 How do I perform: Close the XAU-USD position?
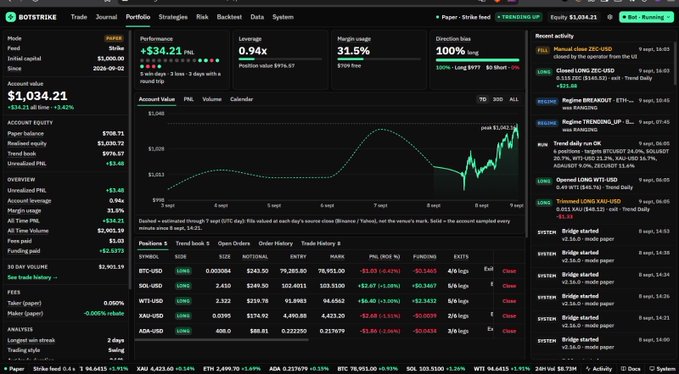click(x=509, y=316)
